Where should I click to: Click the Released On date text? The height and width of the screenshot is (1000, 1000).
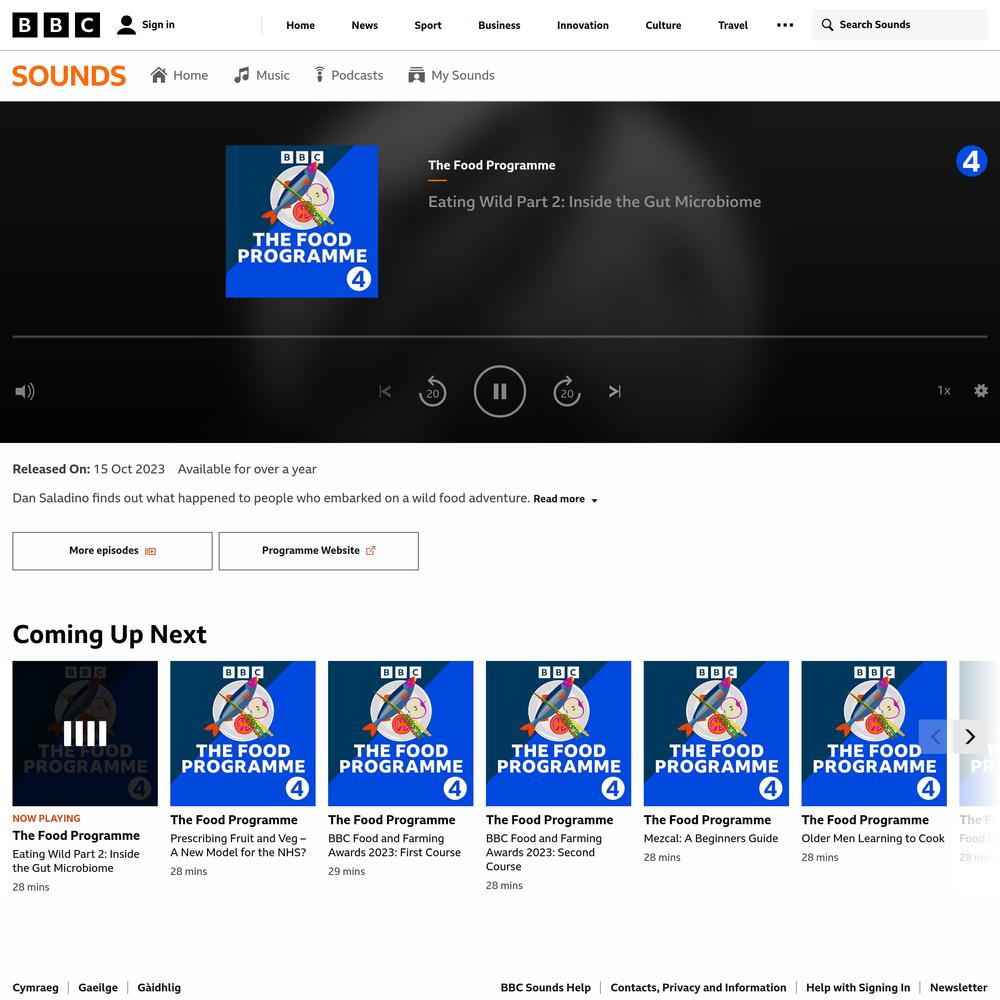[x=89, y=469]
